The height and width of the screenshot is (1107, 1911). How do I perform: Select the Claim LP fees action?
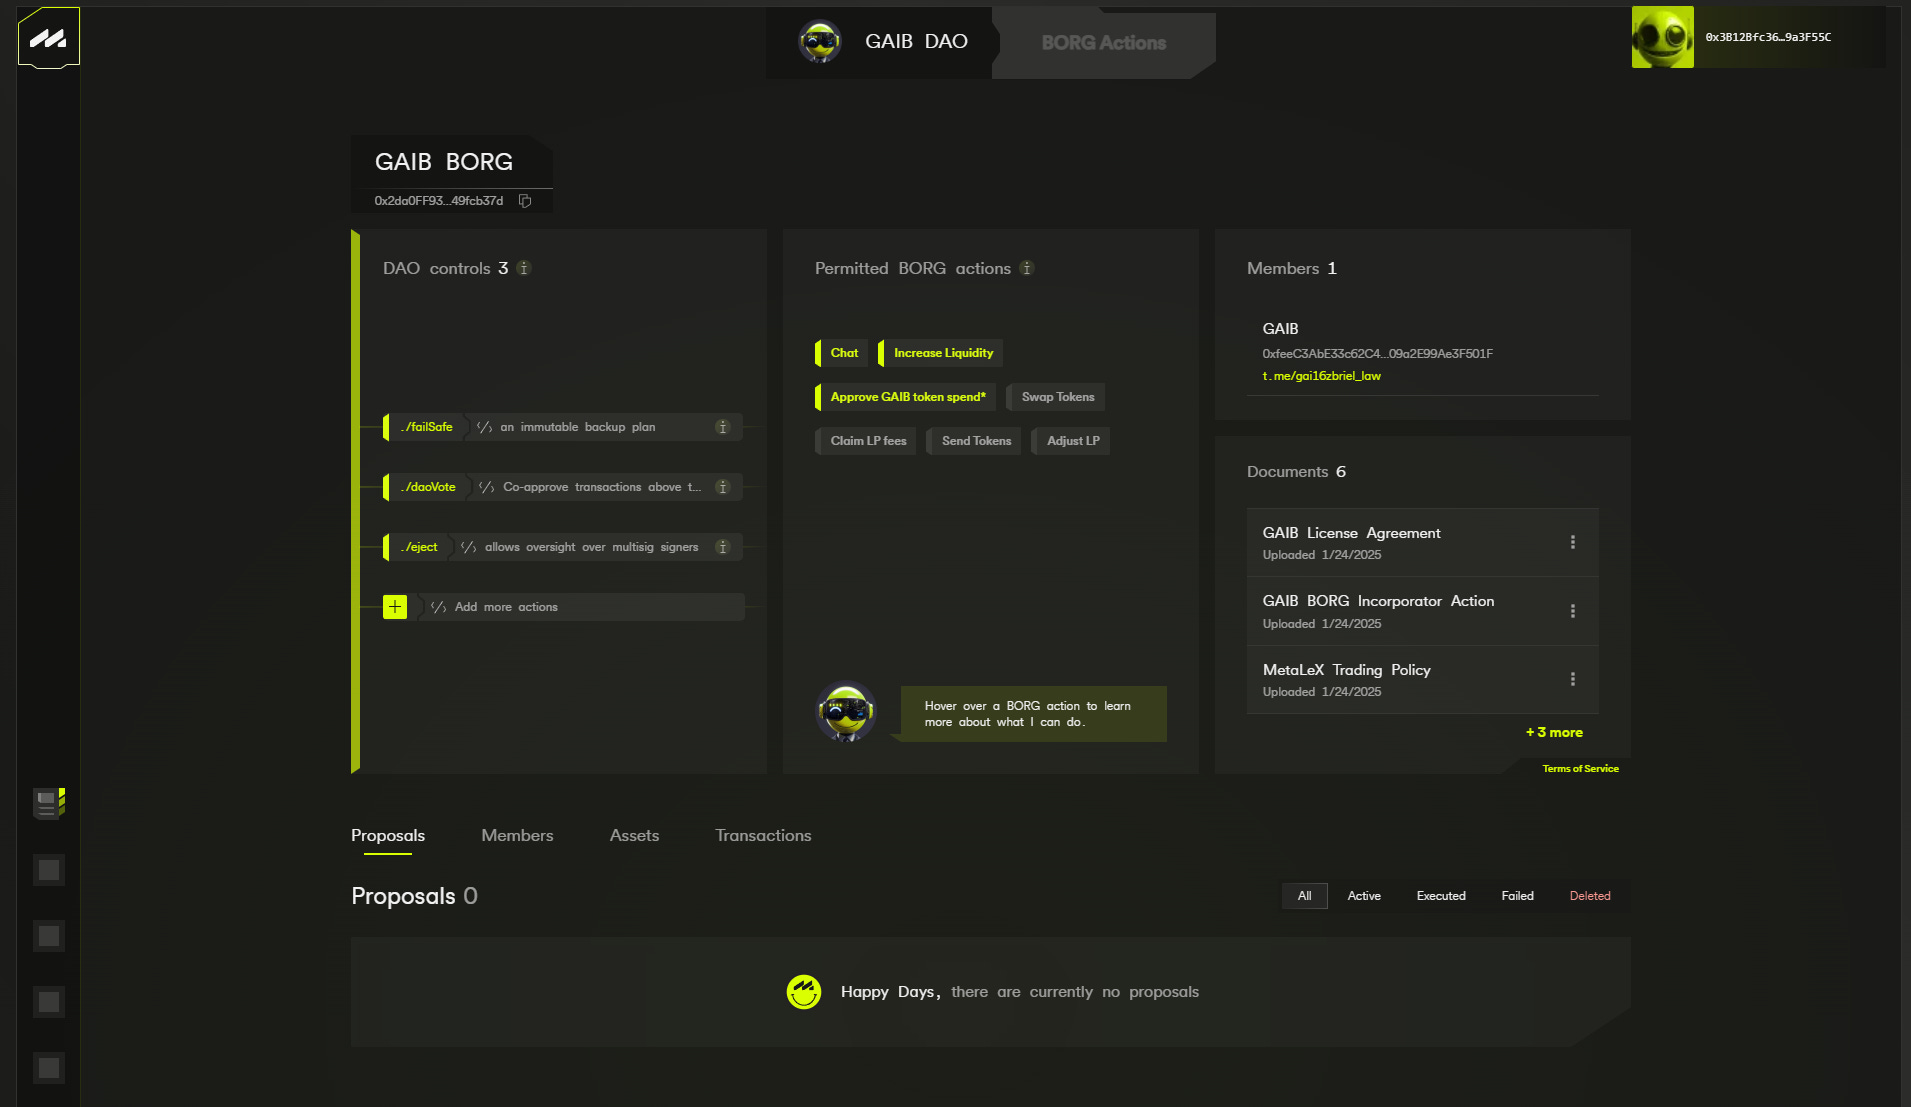(x=866, y=441)
